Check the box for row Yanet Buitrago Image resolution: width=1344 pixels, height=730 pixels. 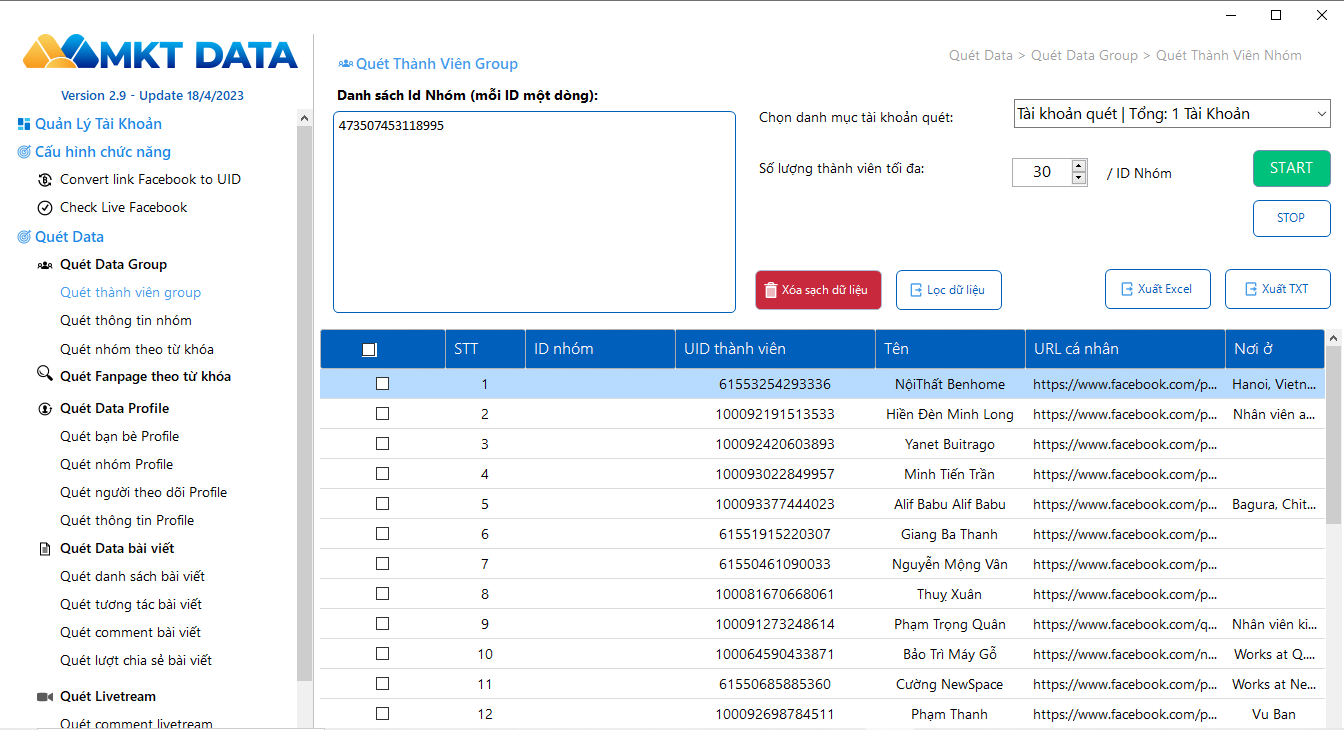(x=382, y=444)
